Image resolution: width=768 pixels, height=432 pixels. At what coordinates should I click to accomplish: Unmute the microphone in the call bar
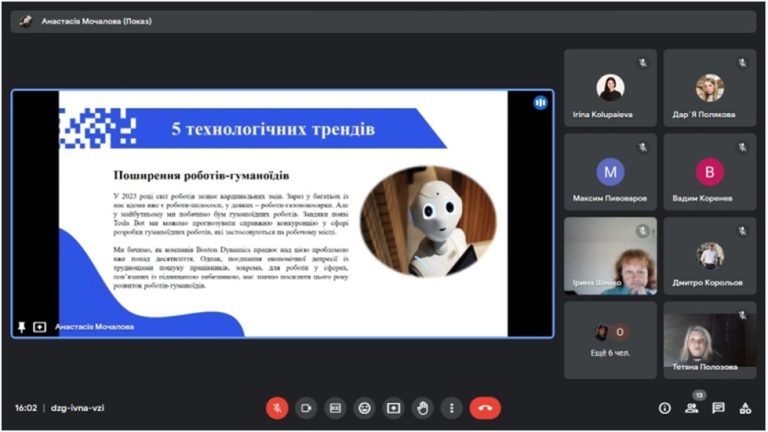point(277,408)
